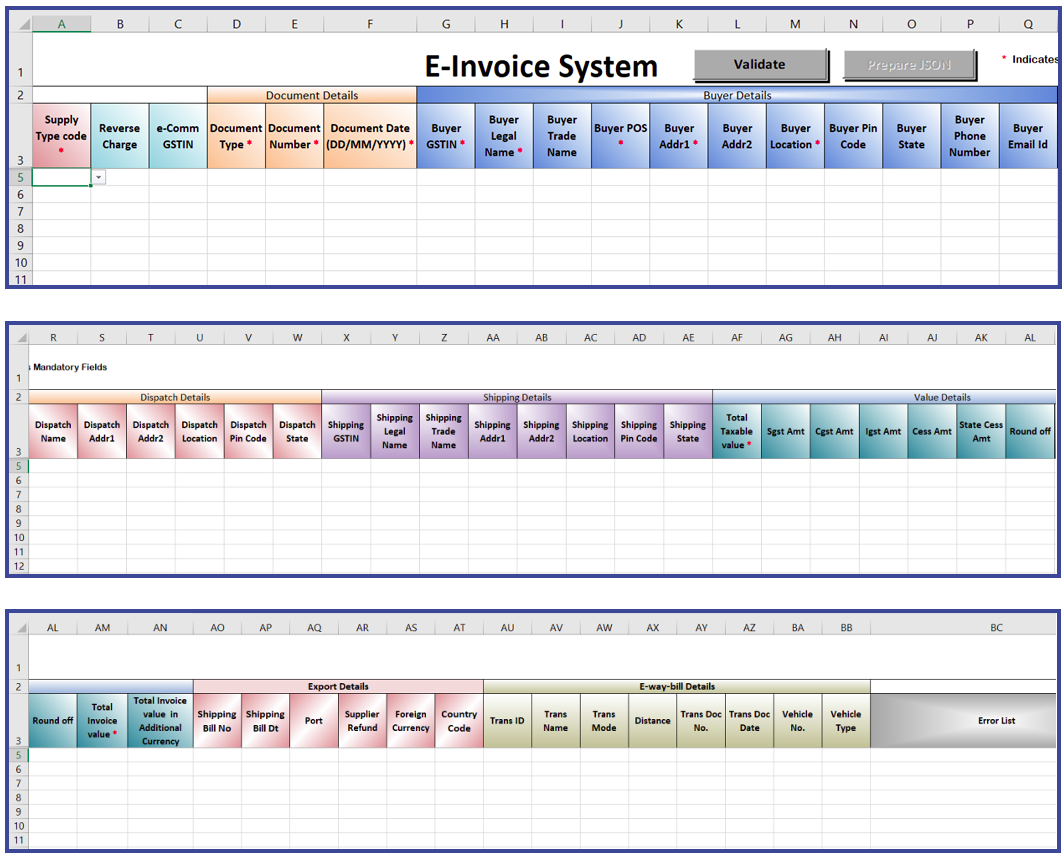Screen dimensions: 1063x855
Task: Select the Vehicle Type header cell
Action: (845, 720)
